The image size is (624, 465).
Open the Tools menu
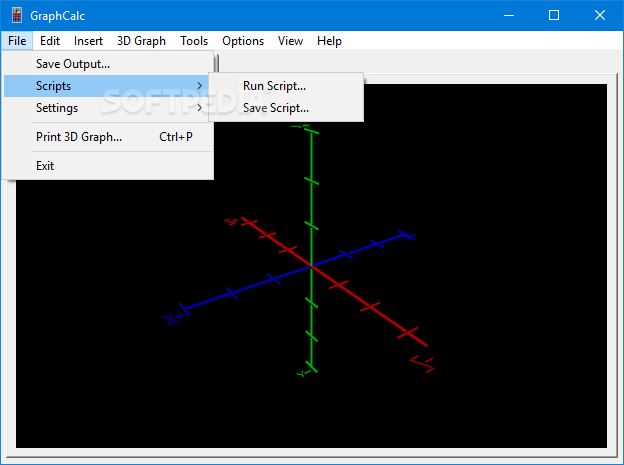point(194,41)
